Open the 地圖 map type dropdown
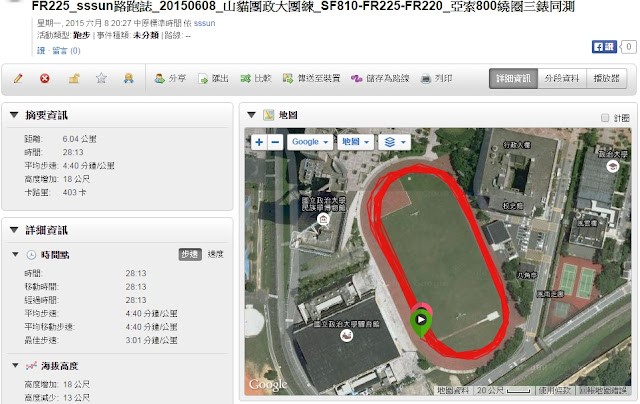640x404 pixels. (355, 142)
